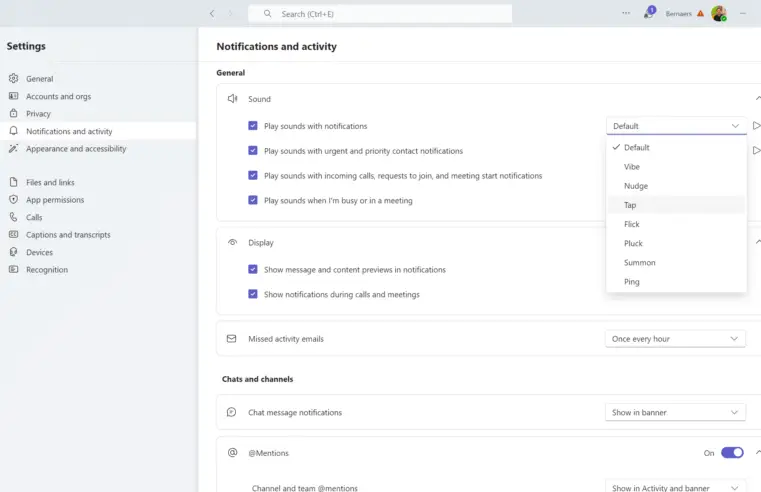The image size is (761, 492).
Task: Open Appearance and accessibility settings
Action: pos(98,148)
